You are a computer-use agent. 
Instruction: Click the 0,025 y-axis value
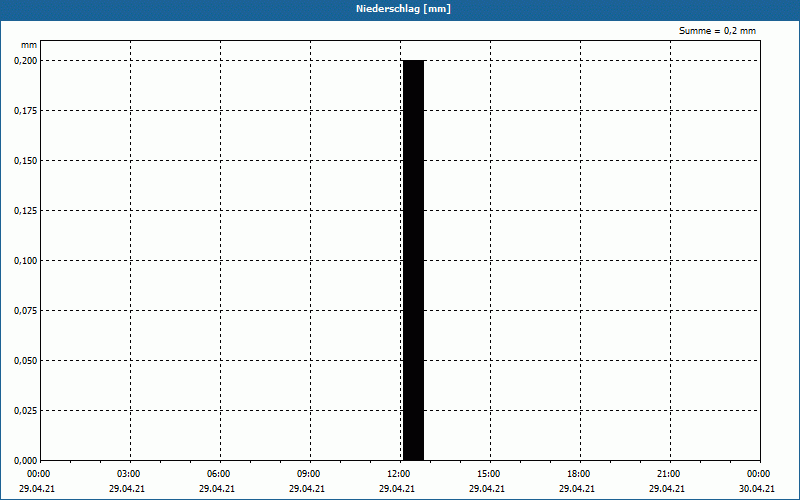pos(26,410)
